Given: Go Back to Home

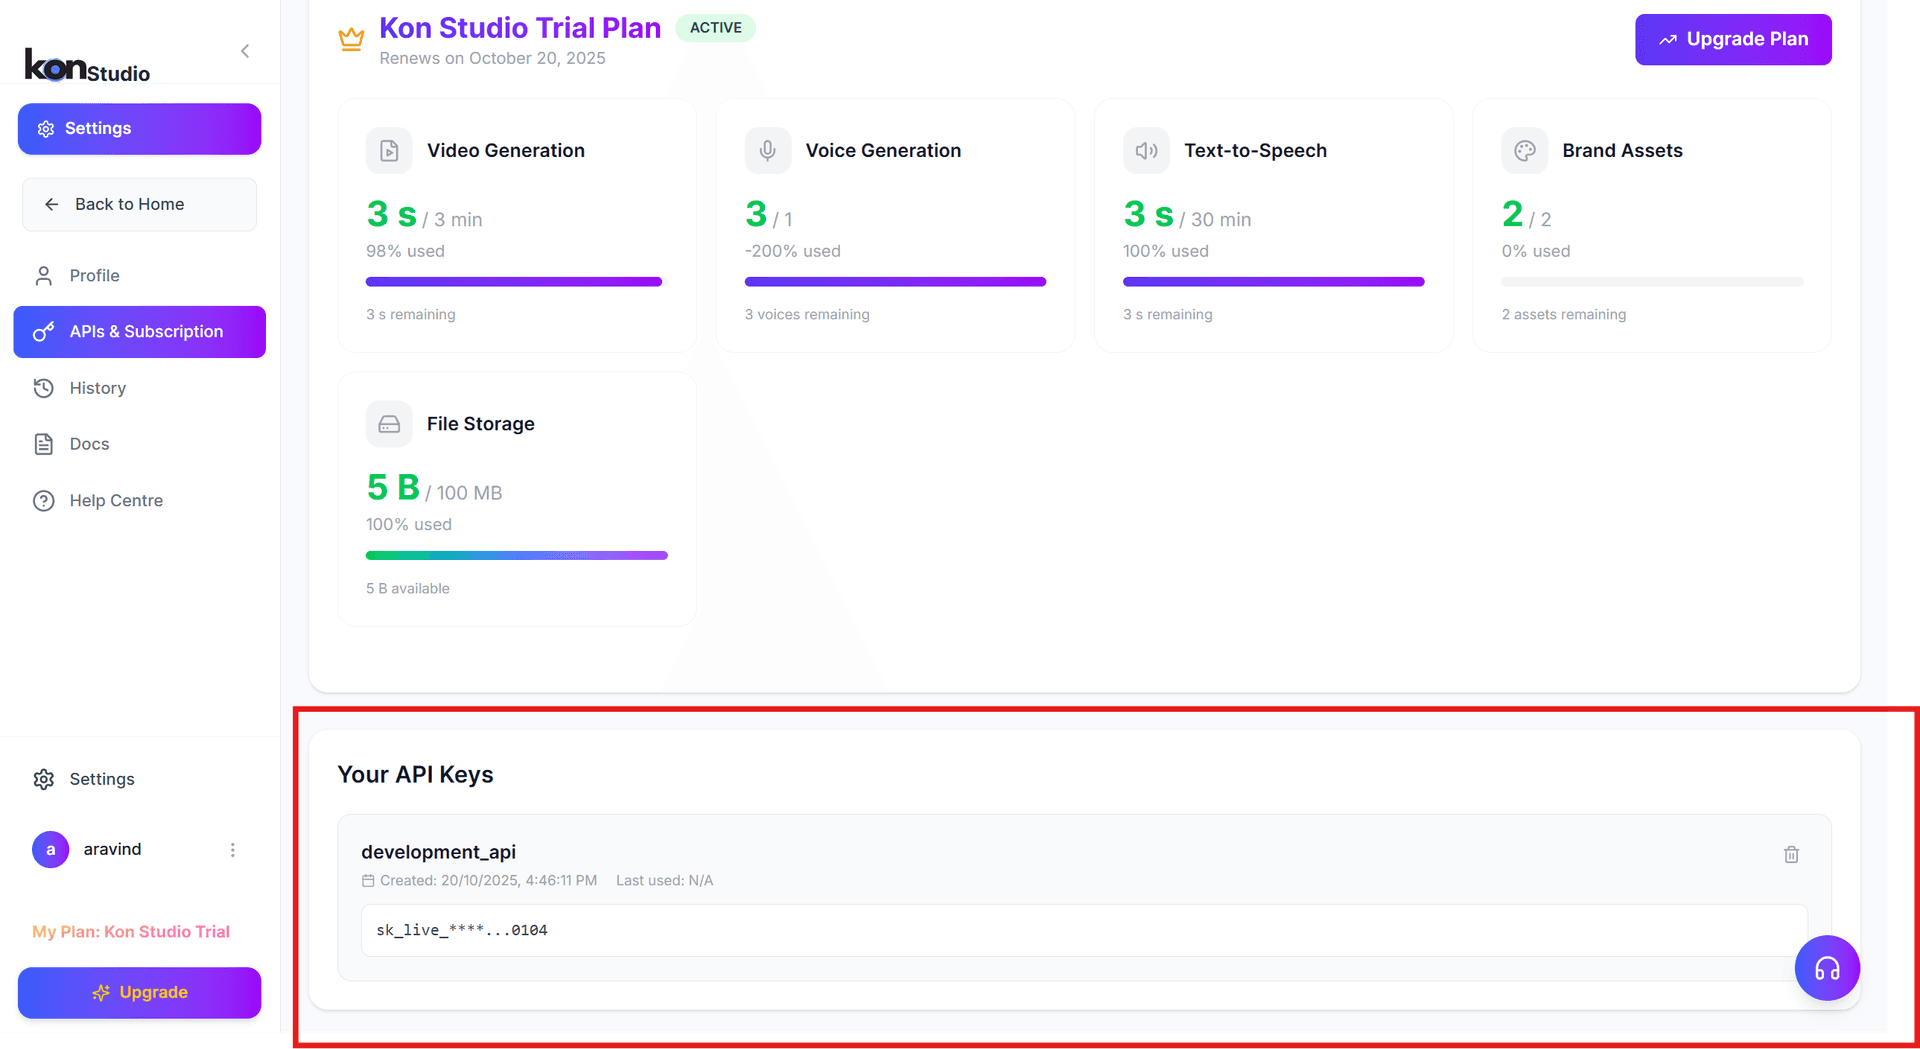Looking at the screenshot, I should [139, 204].
